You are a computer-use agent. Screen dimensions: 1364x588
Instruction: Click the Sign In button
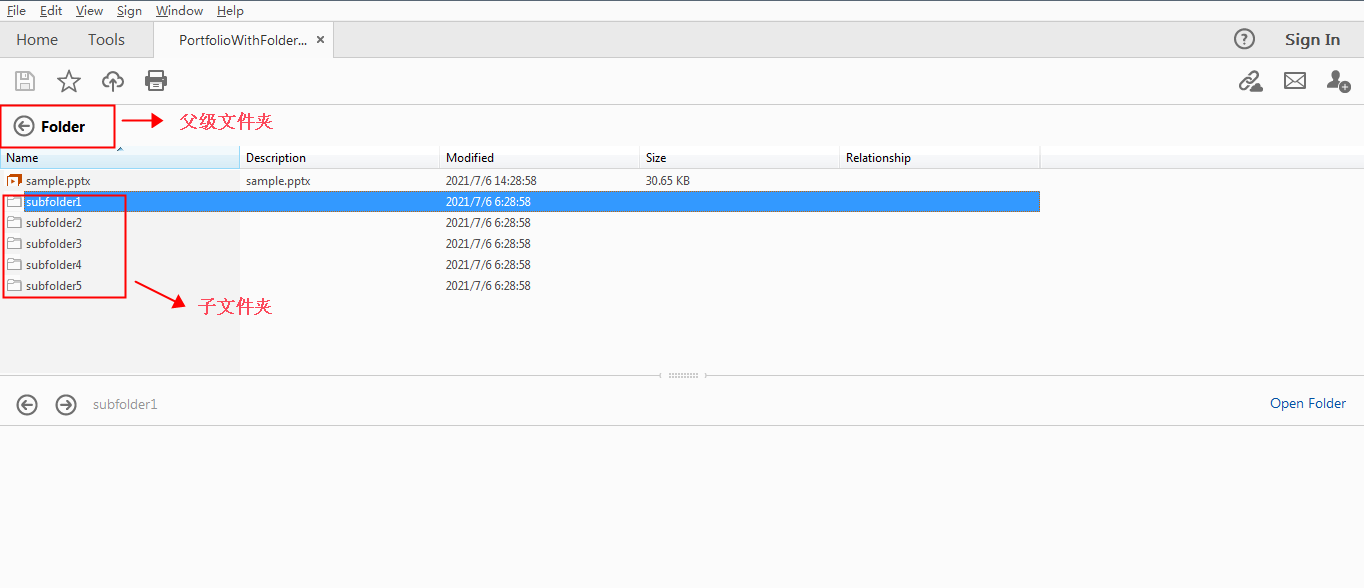click(1312, 40)
